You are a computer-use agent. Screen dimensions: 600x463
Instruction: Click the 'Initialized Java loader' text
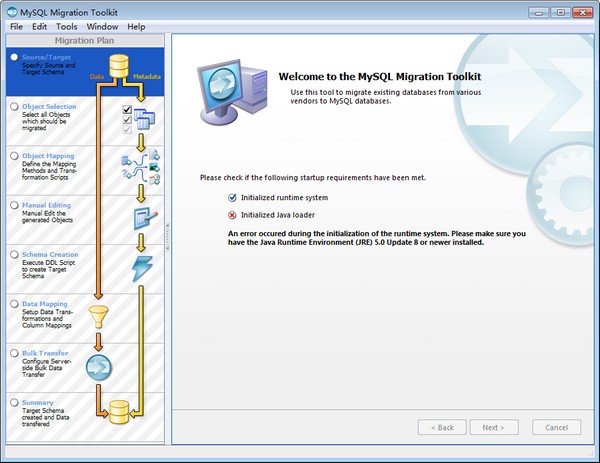[x=278, y=215]
